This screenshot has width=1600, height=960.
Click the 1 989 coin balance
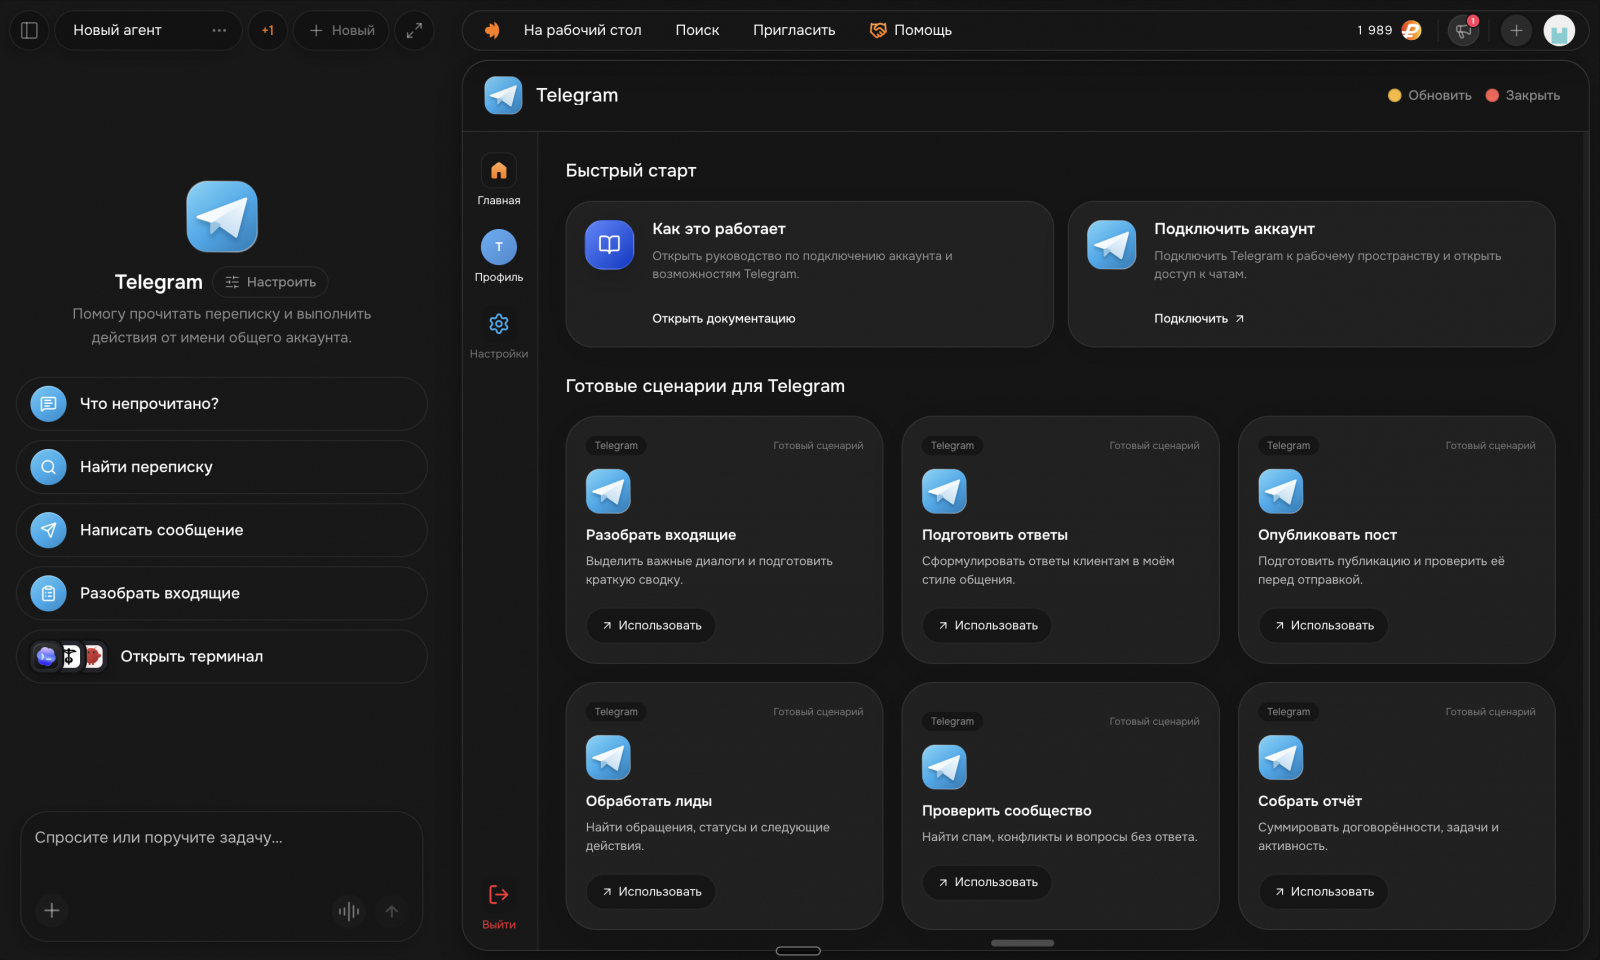click(1389, 30)
